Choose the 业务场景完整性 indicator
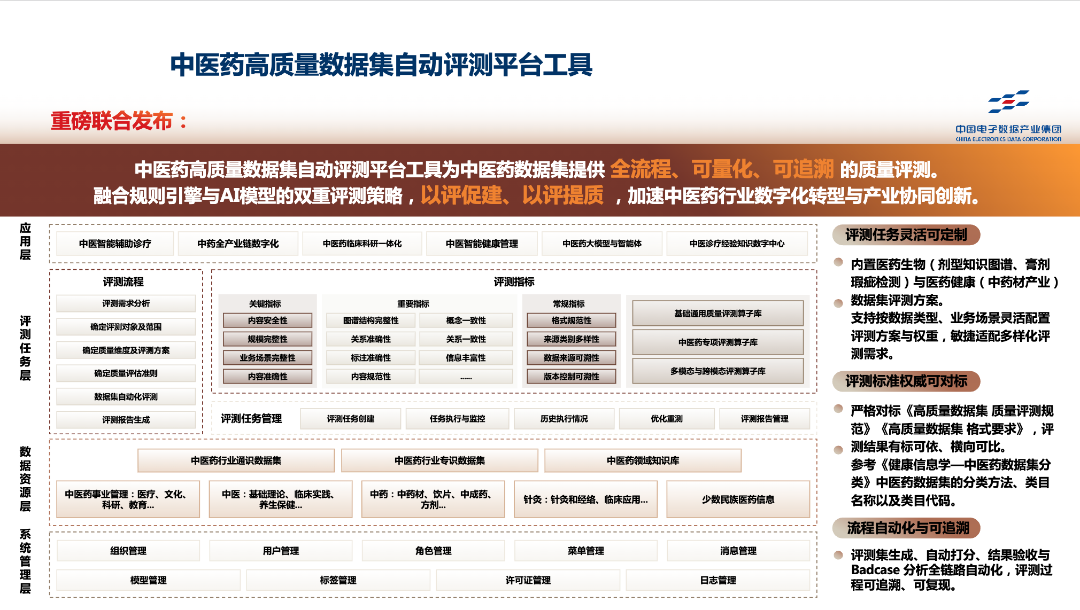 click(267, 358)
